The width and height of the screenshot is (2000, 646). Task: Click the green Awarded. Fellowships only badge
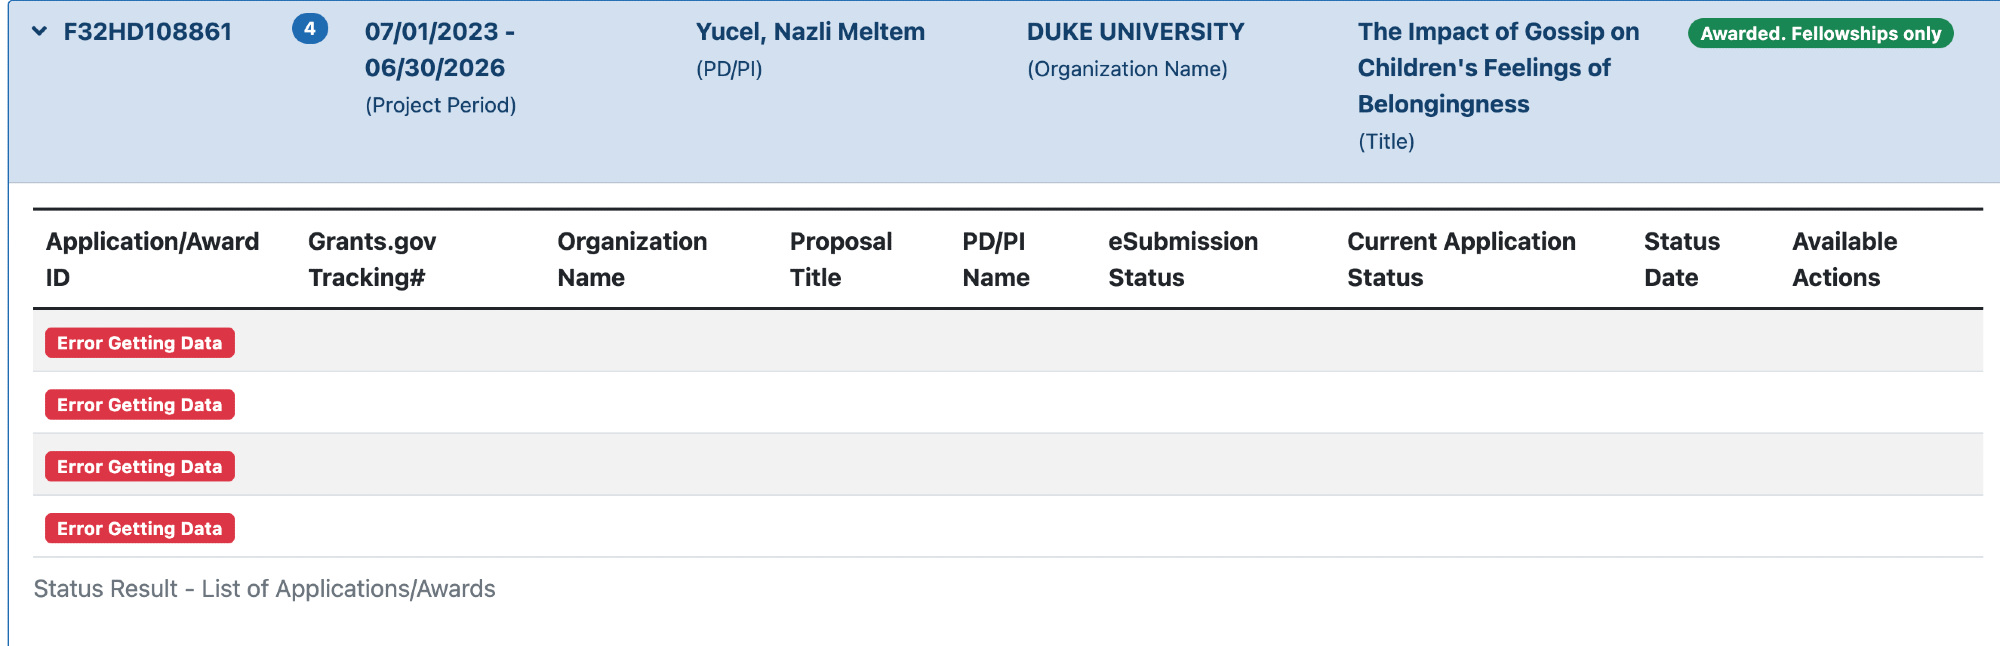[1820, 33]
